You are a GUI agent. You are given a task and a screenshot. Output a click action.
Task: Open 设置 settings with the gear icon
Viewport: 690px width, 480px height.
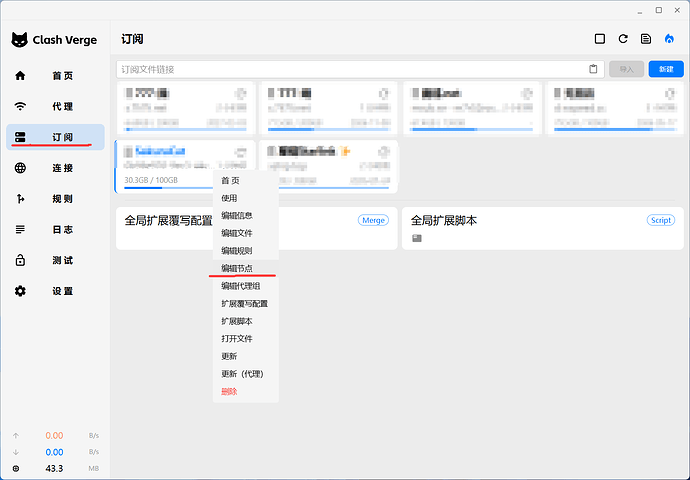click(x=55, y=291)
